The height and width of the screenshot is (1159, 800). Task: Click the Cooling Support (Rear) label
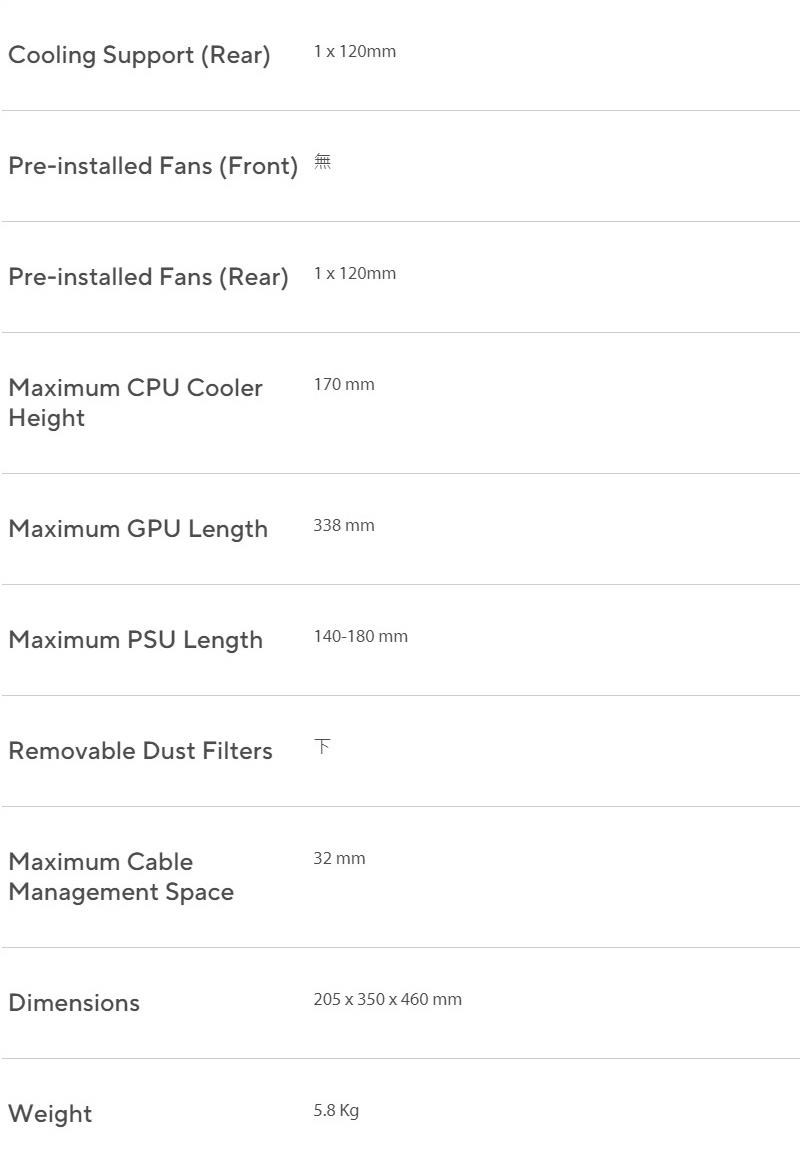139,55
